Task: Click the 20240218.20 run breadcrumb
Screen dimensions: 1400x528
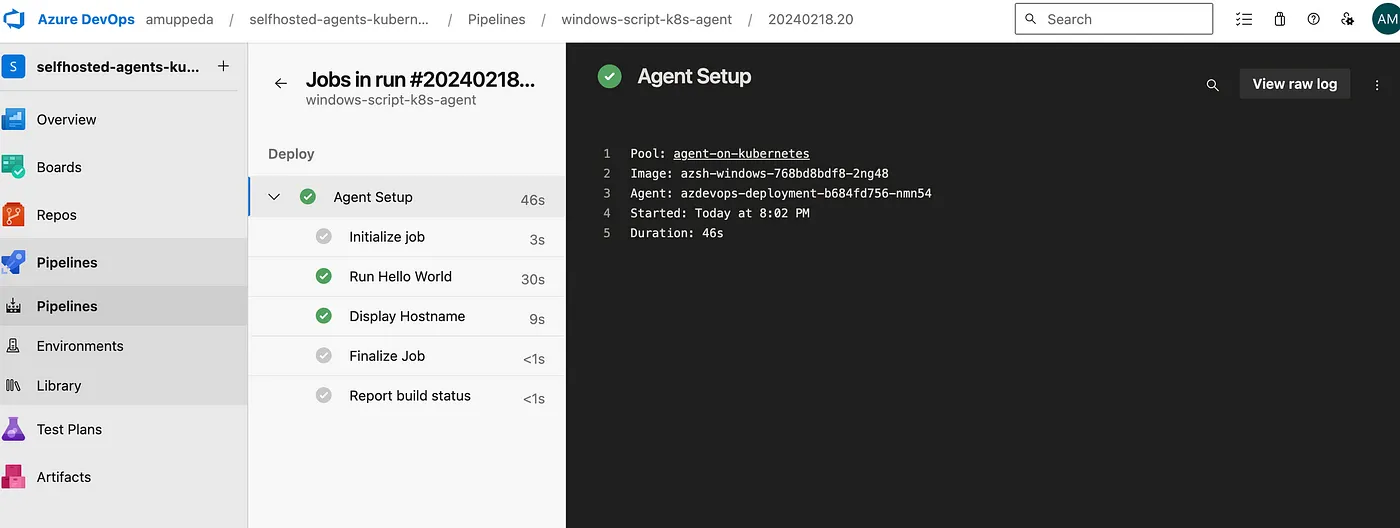Action: (x=811, y=19)
